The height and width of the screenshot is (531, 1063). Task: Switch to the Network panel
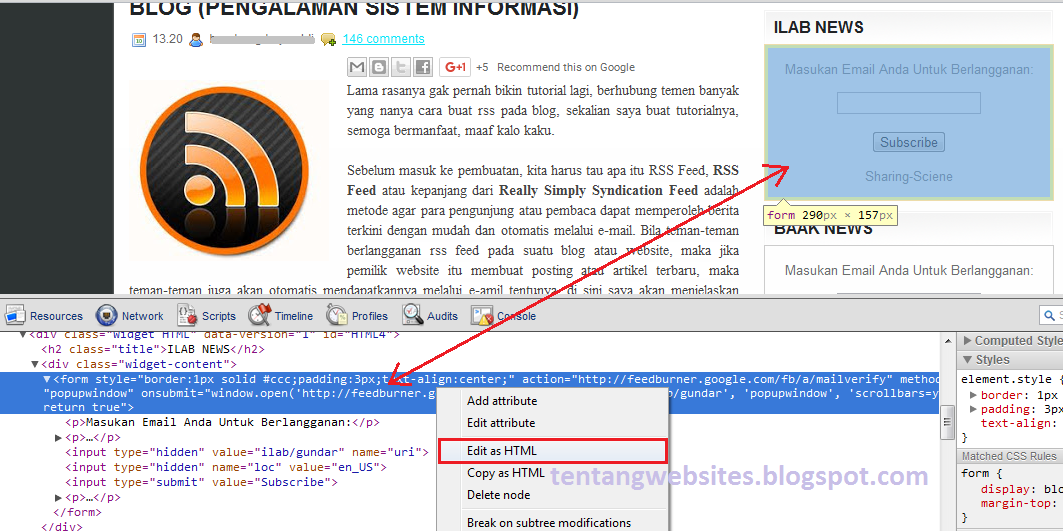(129, 315)
